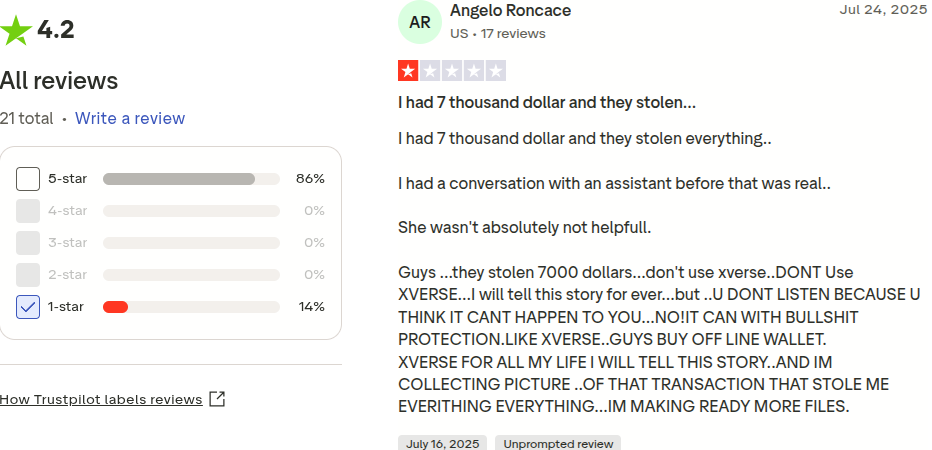The height and width of the screenshot is (450, 932).
Task: Click the disabled 2-star checkbox
Action: pos(28,275)
